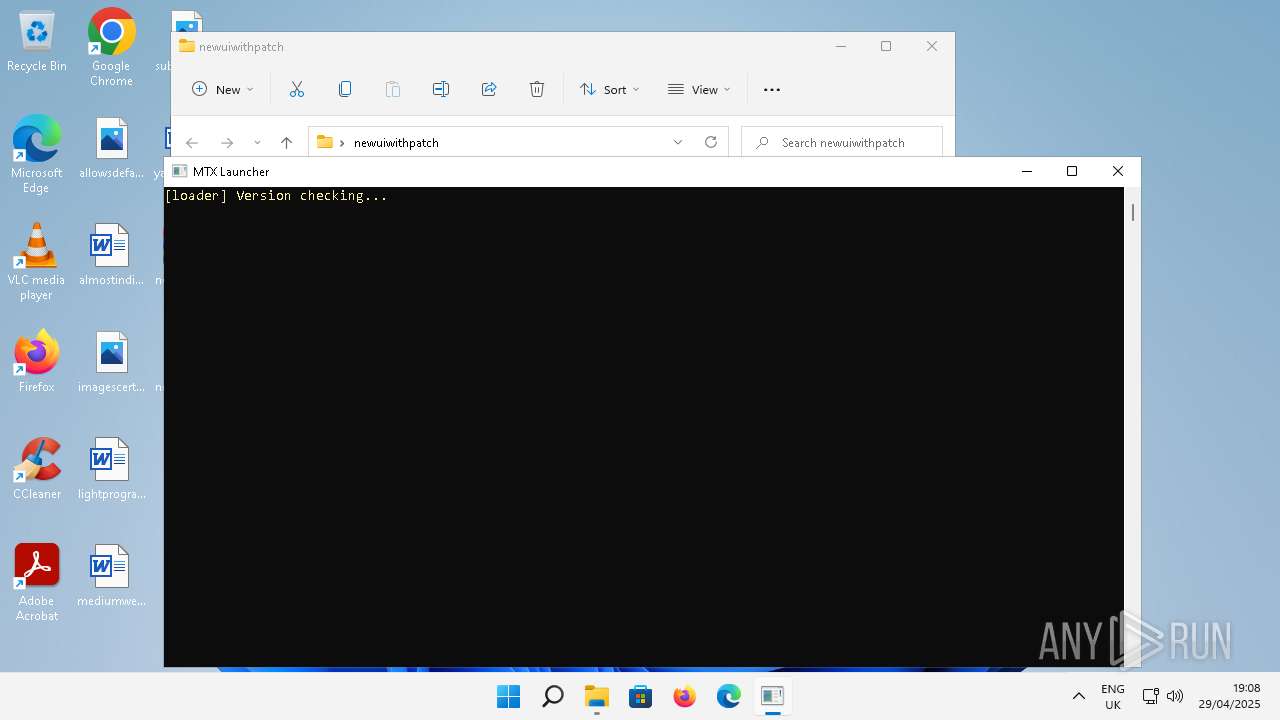Go back in Explorer navigation
Screen dimensions: 1280x720
pos(192,143)
